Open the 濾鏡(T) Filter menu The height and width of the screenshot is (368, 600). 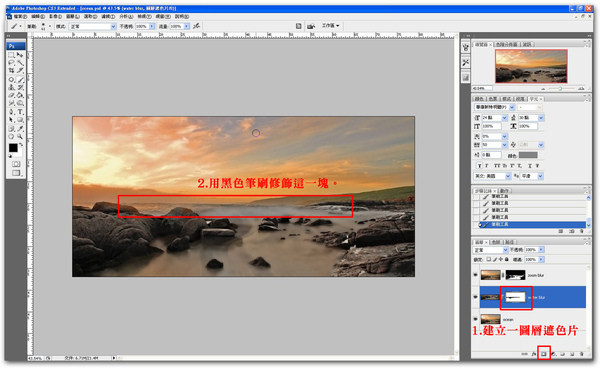tap(108, 16)
